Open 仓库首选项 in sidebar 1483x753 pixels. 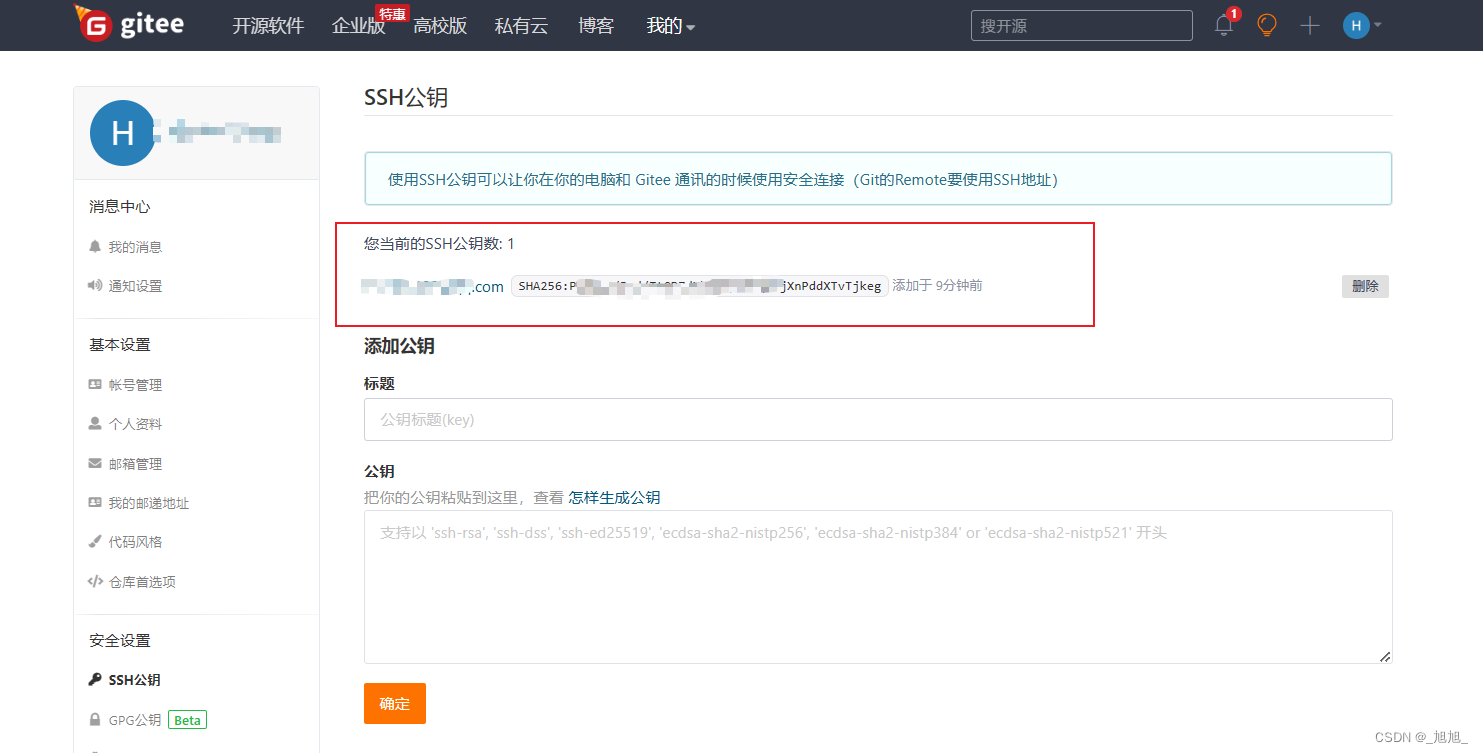142,582
